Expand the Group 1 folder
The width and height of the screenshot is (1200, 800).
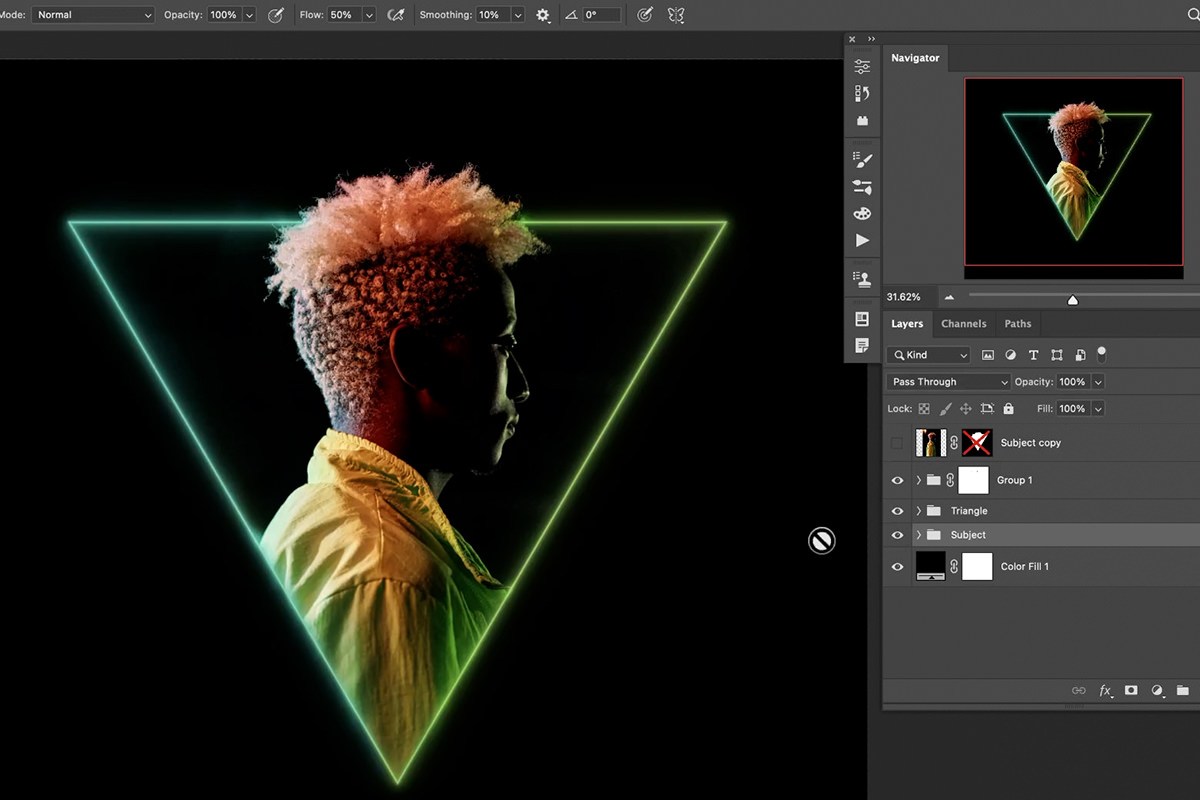tap(918, 481)
